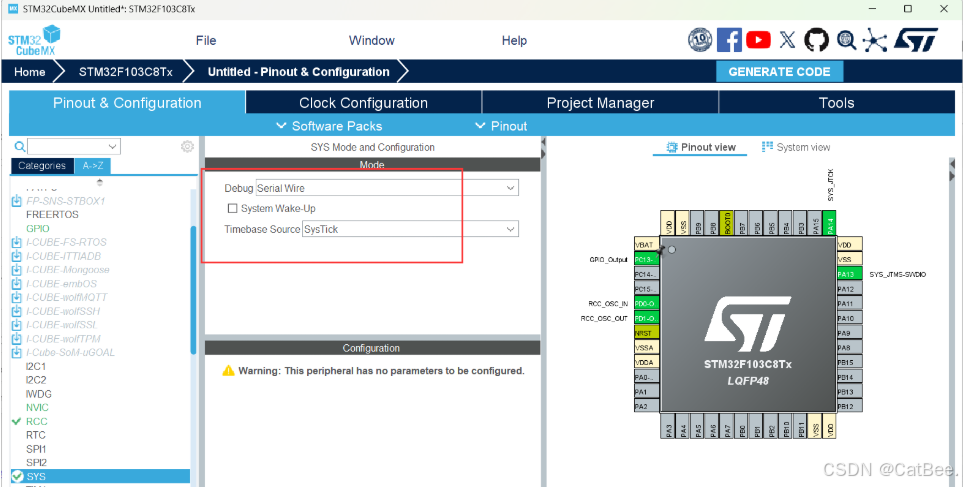Click download icon for FP-SNS-STBOX1
Image resolution: width=963 pixels, height=487 pixels.
17,201
